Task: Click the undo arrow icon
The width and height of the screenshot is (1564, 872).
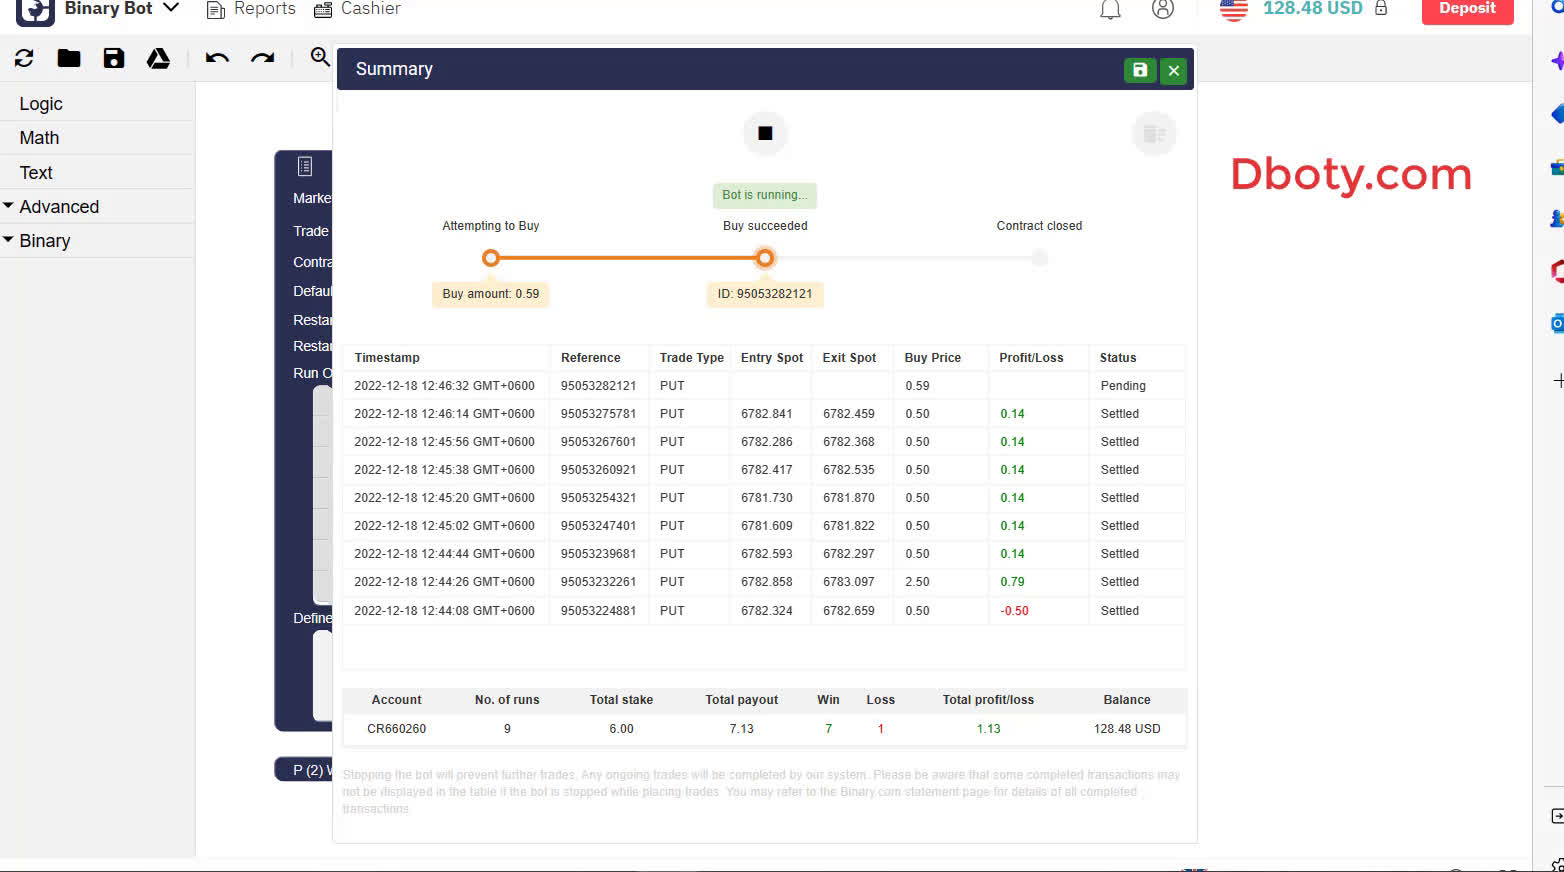Action: 217,58
